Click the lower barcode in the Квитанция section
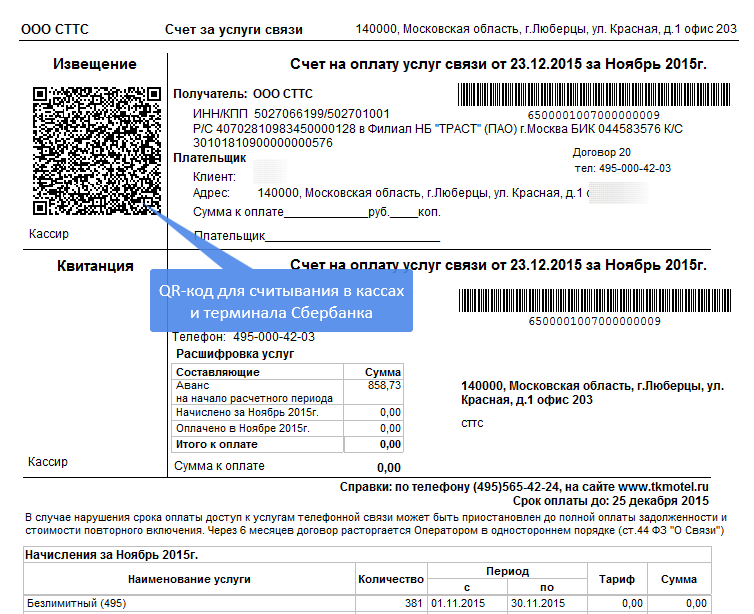This screenshot has height=614, width=754. click(x=595, y=301)
